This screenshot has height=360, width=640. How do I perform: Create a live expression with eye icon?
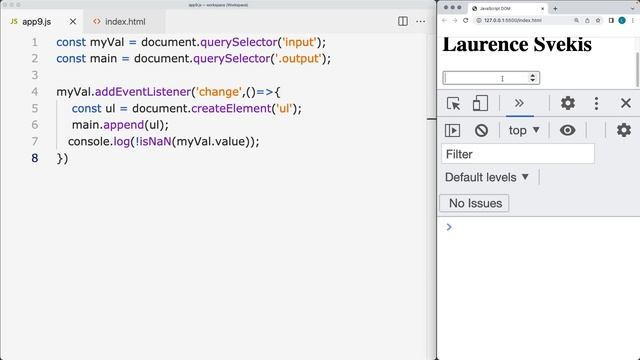click(x=567, y=131)
